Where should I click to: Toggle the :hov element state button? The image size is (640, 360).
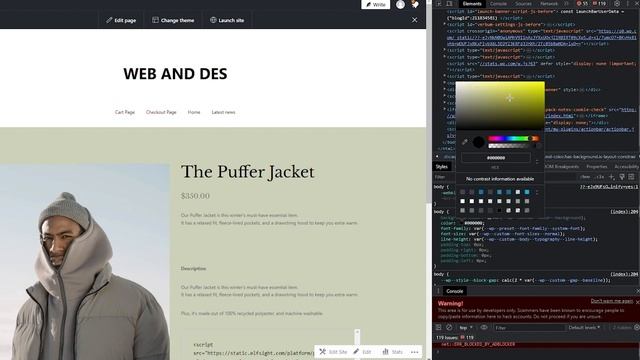pos(585,177)
